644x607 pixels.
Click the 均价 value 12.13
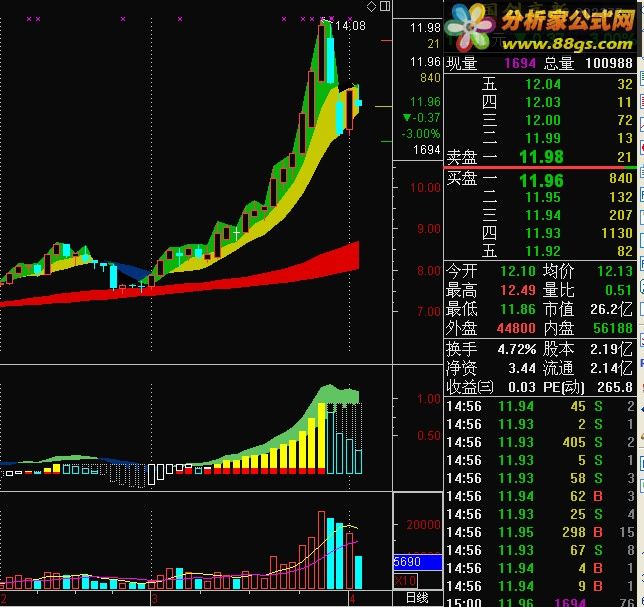pyautogui.click(x=615, y=271)
